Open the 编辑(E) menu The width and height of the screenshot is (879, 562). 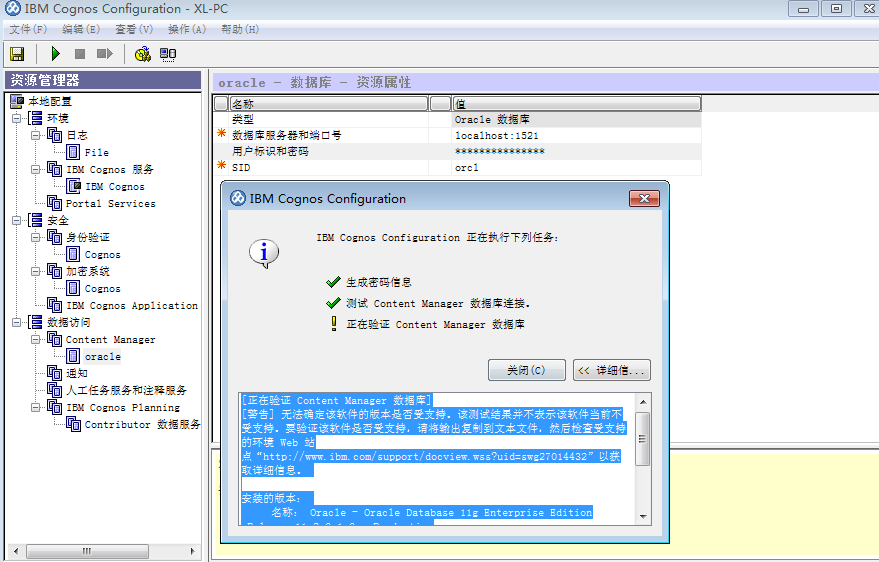(81, 29)
